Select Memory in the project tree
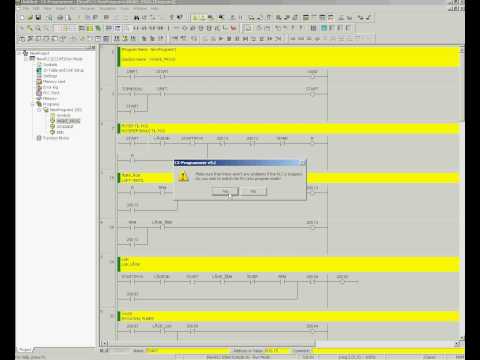480x360 pixels. click(x=50, y=98)
